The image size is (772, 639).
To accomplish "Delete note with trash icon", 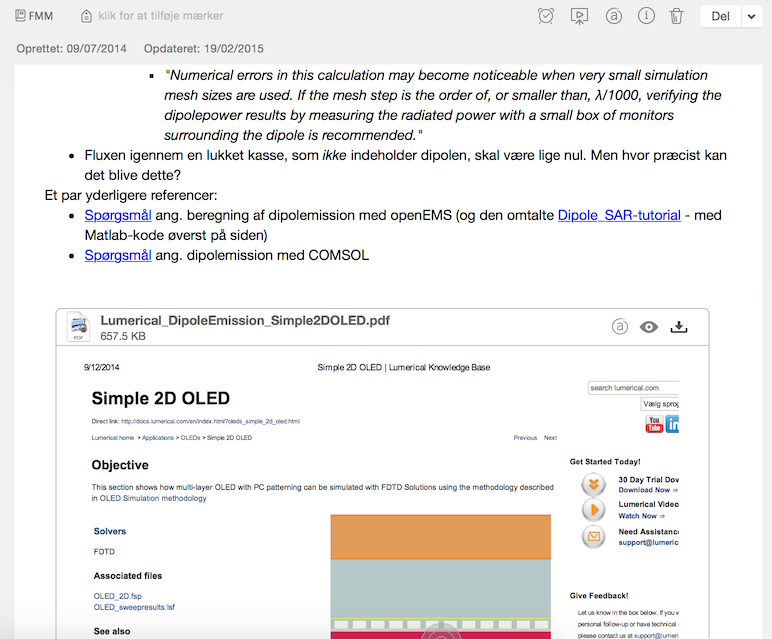I will (x=676, y=16).
